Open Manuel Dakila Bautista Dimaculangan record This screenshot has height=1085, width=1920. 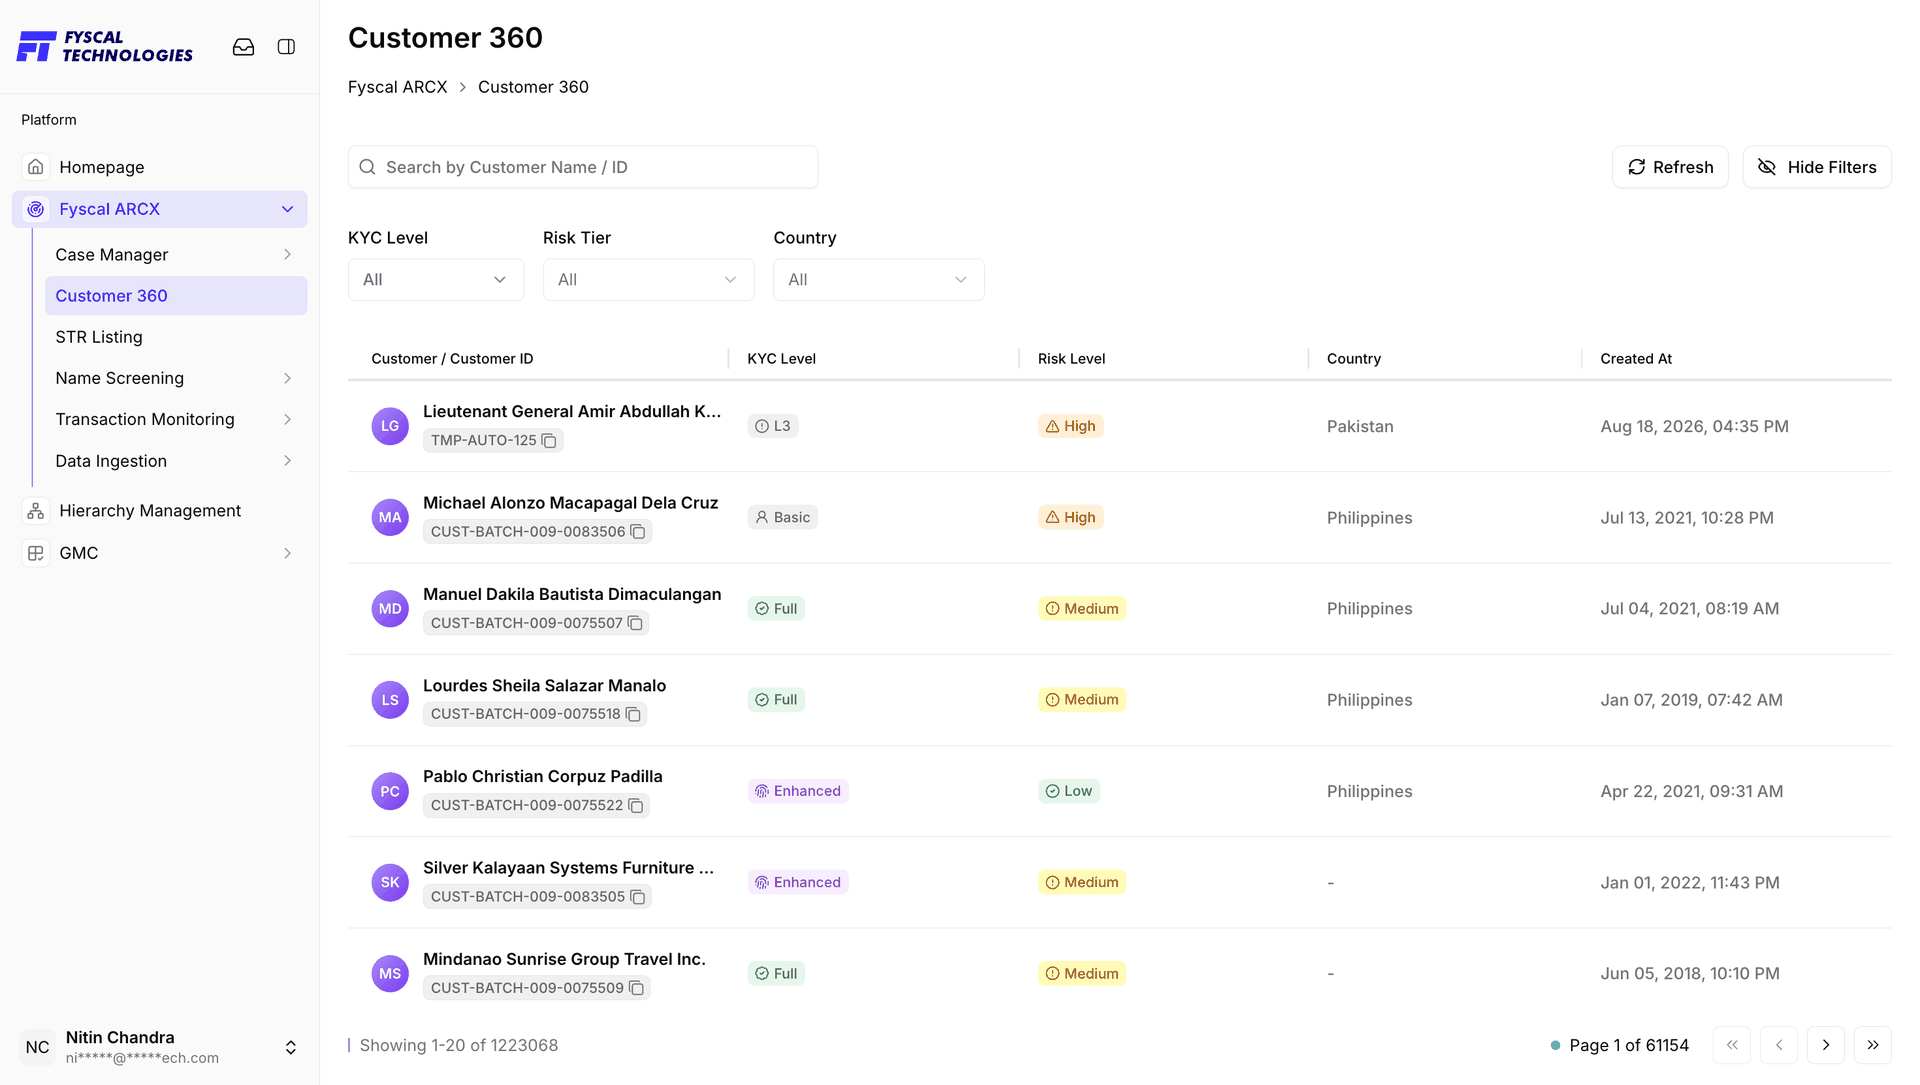point(572,594)
